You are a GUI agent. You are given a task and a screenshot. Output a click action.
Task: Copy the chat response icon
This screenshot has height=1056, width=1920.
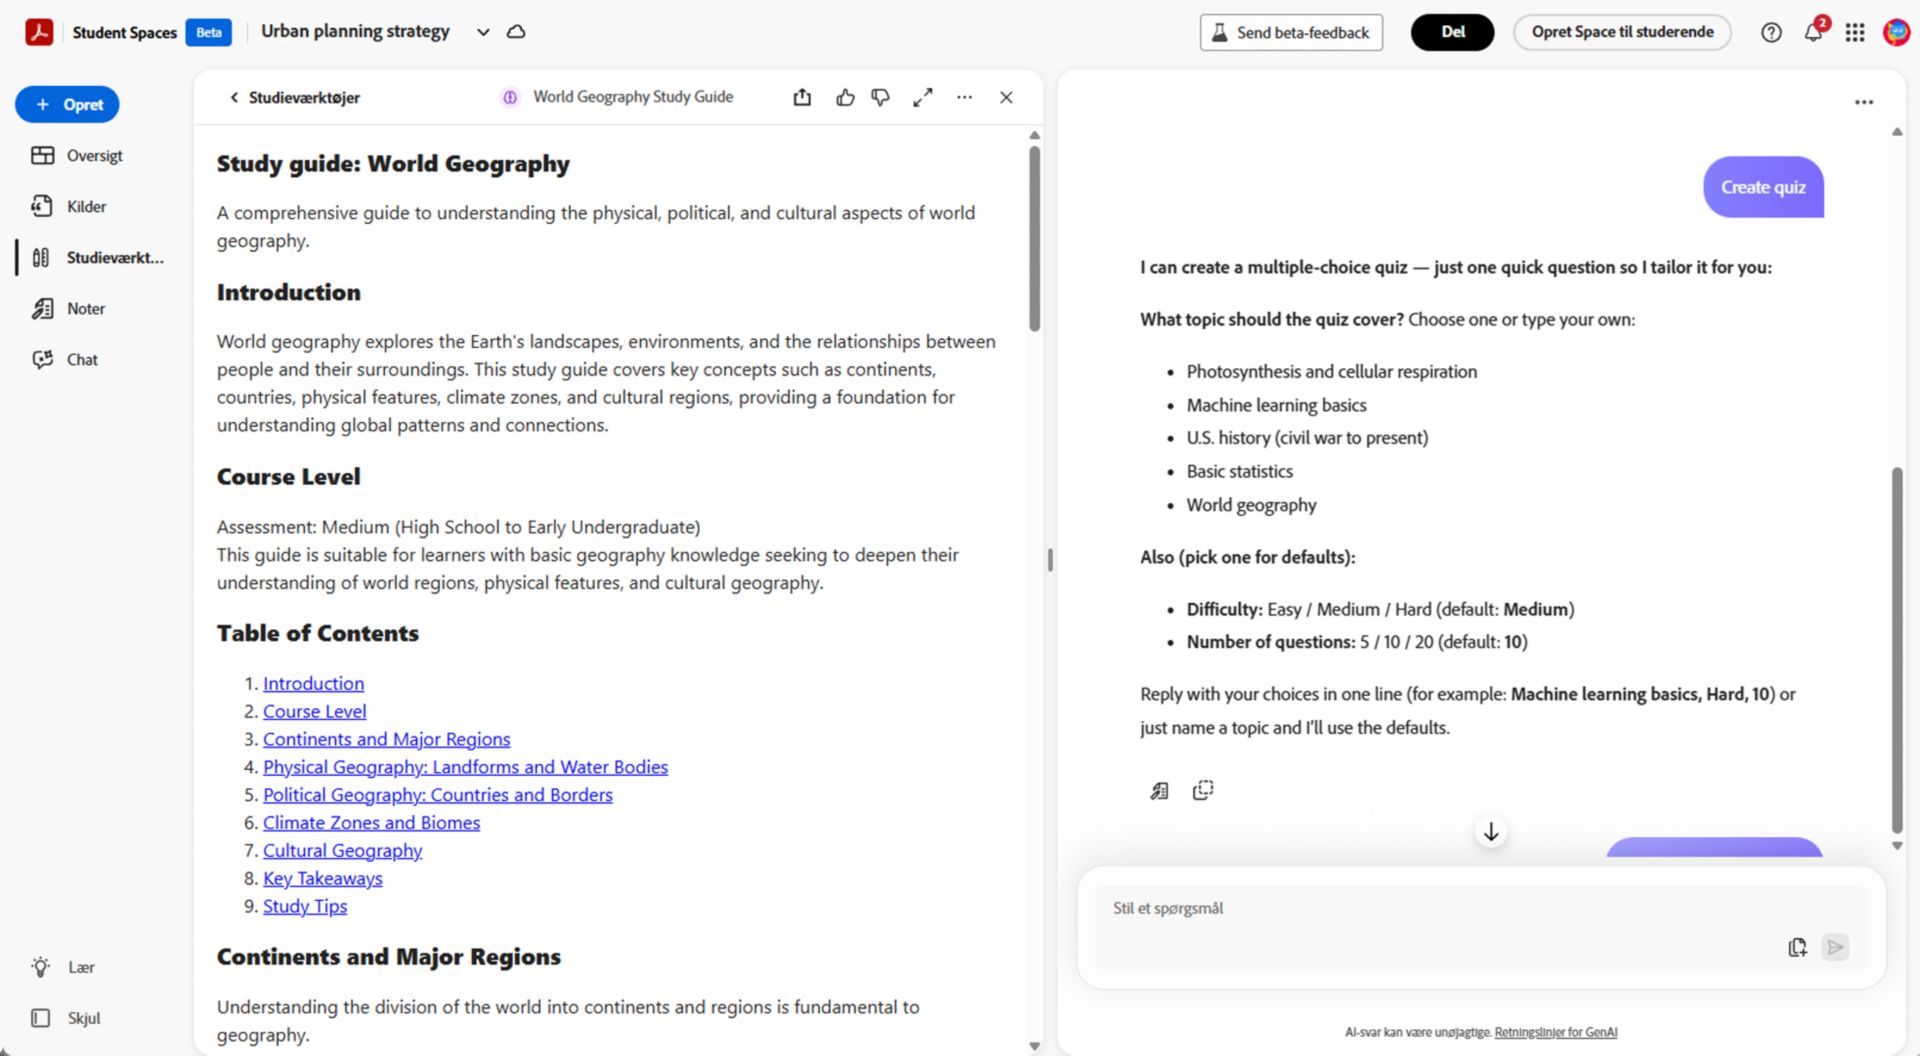[1203, 791]
